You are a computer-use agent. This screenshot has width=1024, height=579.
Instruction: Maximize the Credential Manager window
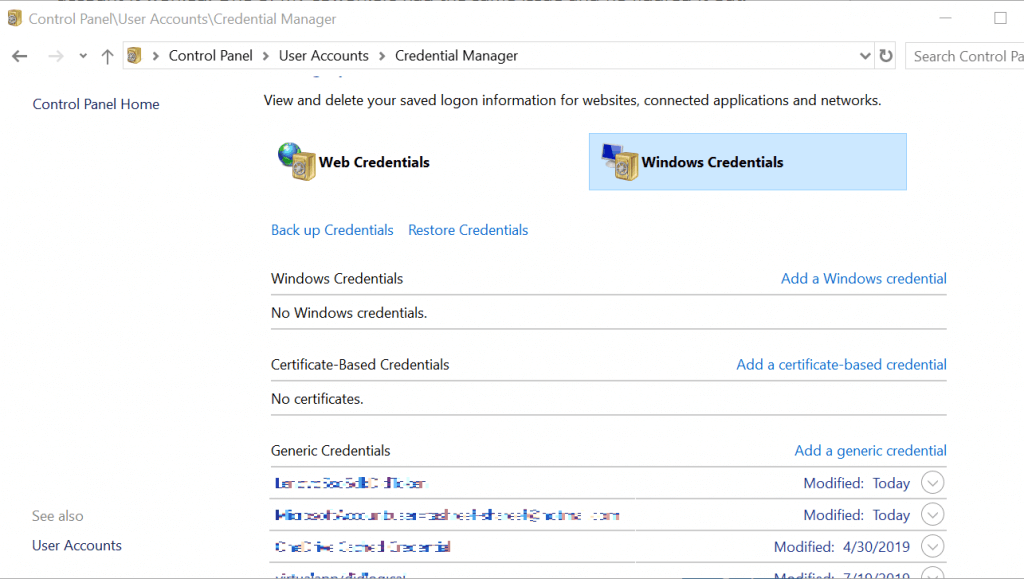(1000, 18)
